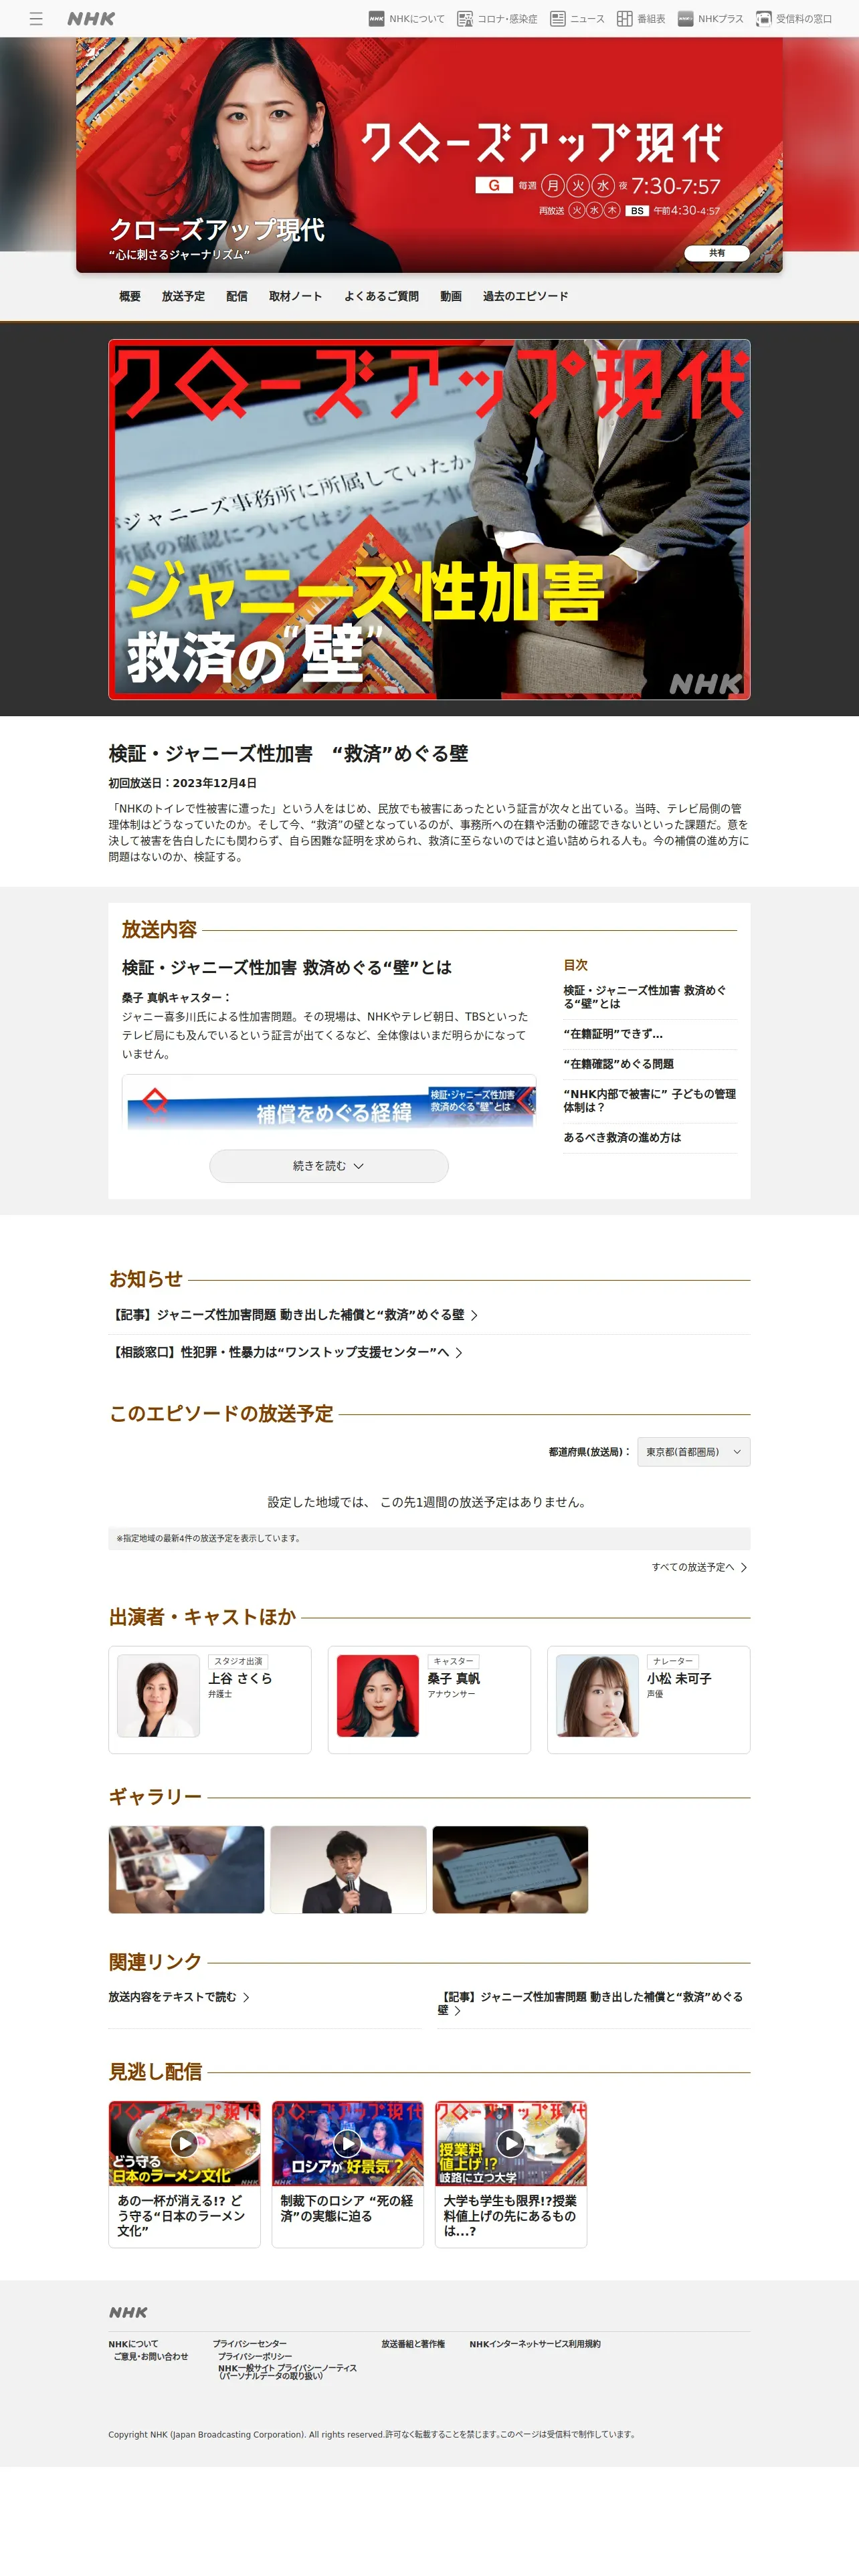
Task: Play the ロシアが好景気 video
Action: pyautogui.click(x=347, y=2143)
